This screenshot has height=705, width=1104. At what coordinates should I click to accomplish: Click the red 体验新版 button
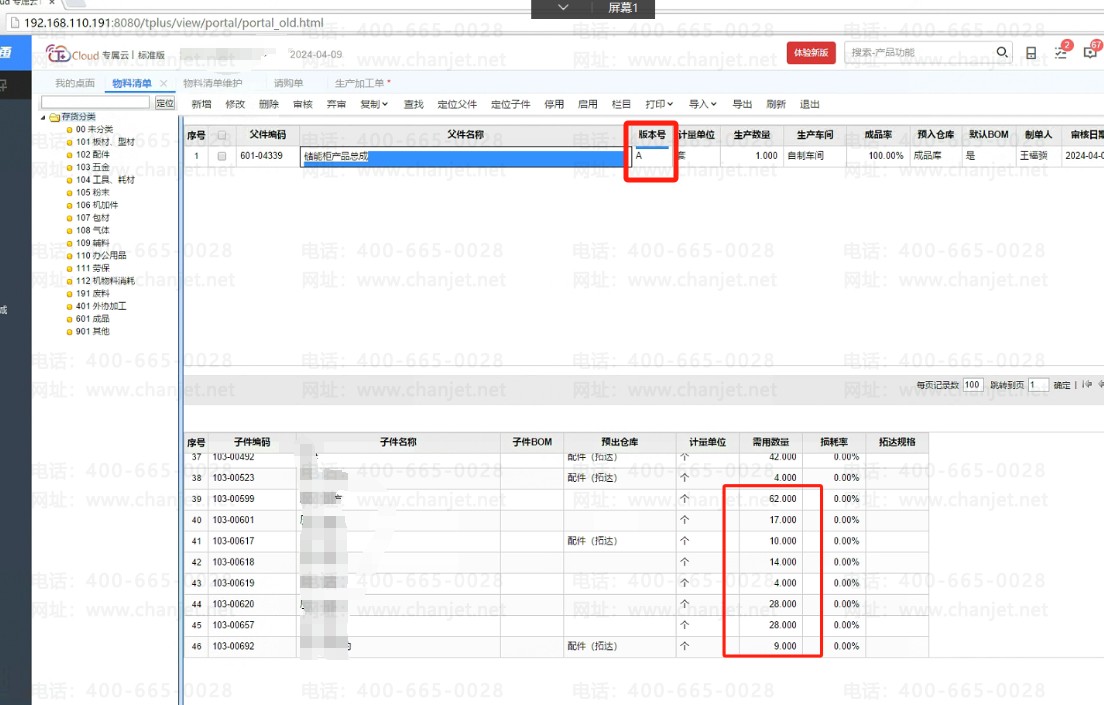pyautogui.click(x=810, y=53)
